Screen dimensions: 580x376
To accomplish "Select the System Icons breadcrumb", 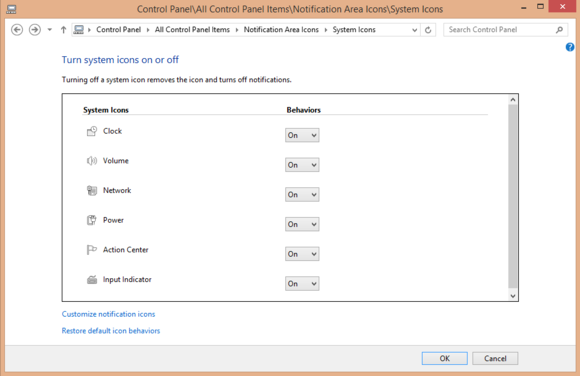I will pos(354,30).
